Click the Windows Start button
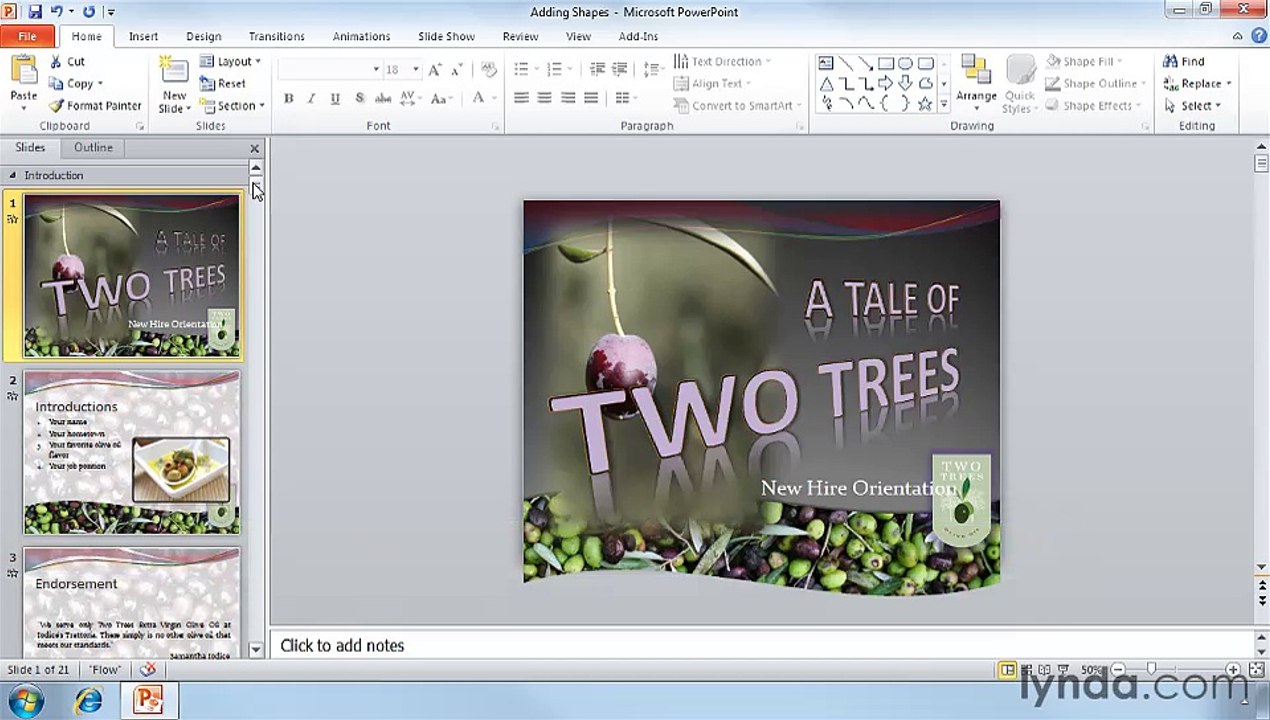Viewport: 1270px width, 720px height. tap(25, 700)
